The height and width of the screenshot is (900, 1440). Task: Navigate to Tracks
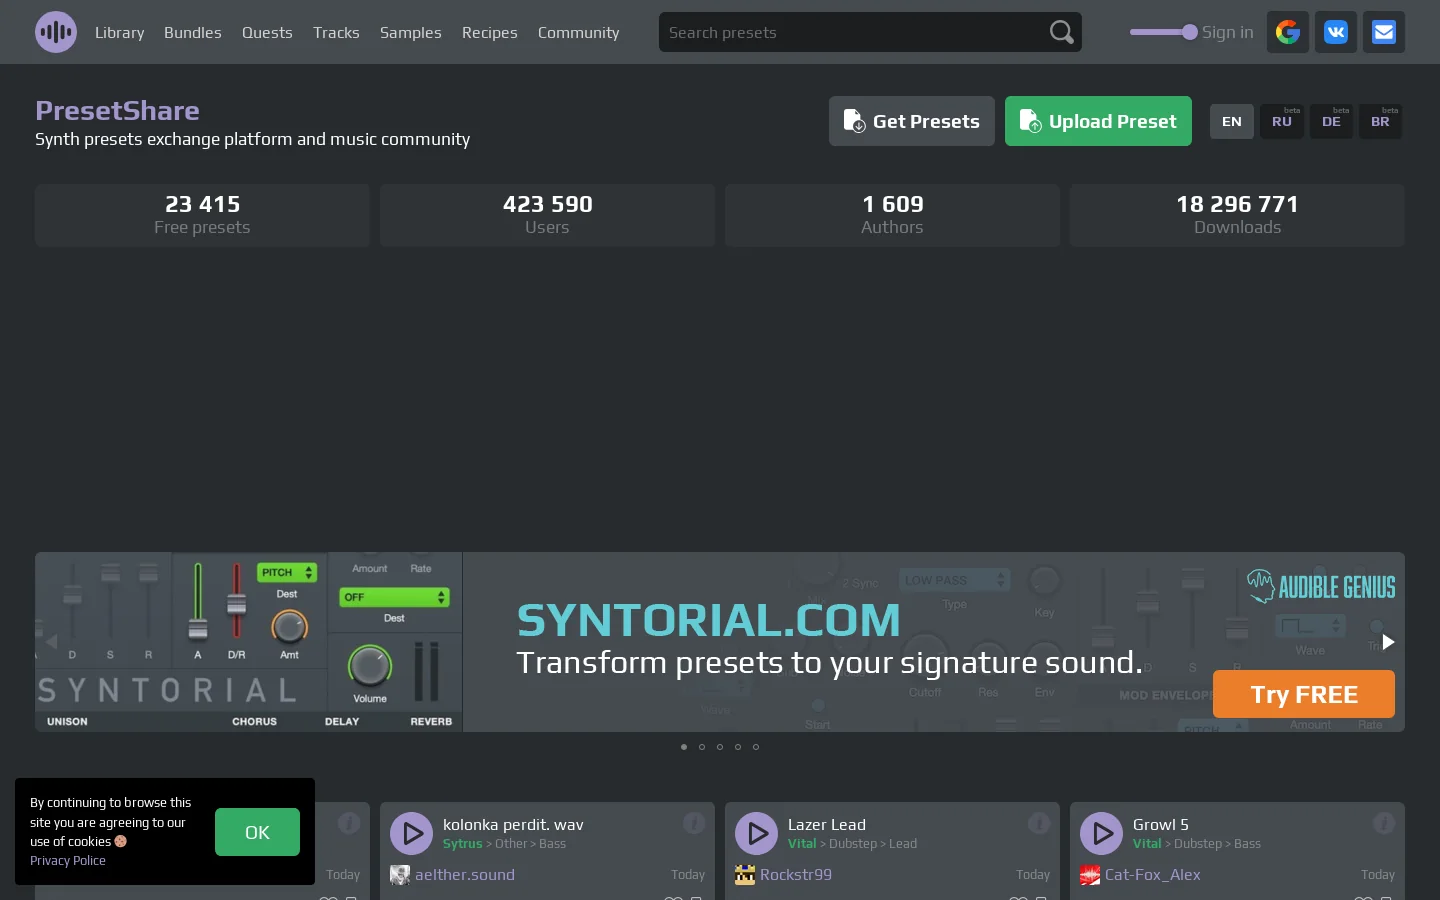pos(336,32)
